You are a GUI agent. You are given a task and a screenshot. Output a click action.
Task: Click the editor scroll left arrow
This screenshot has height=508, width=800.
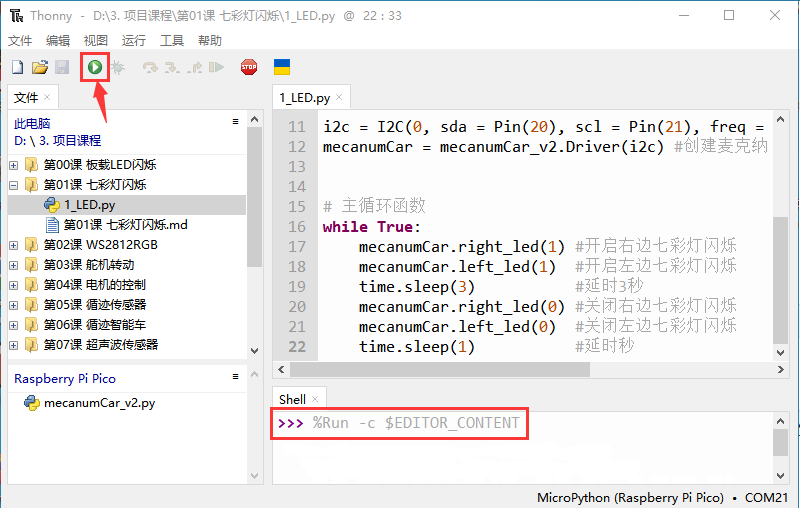click(281, 369)
